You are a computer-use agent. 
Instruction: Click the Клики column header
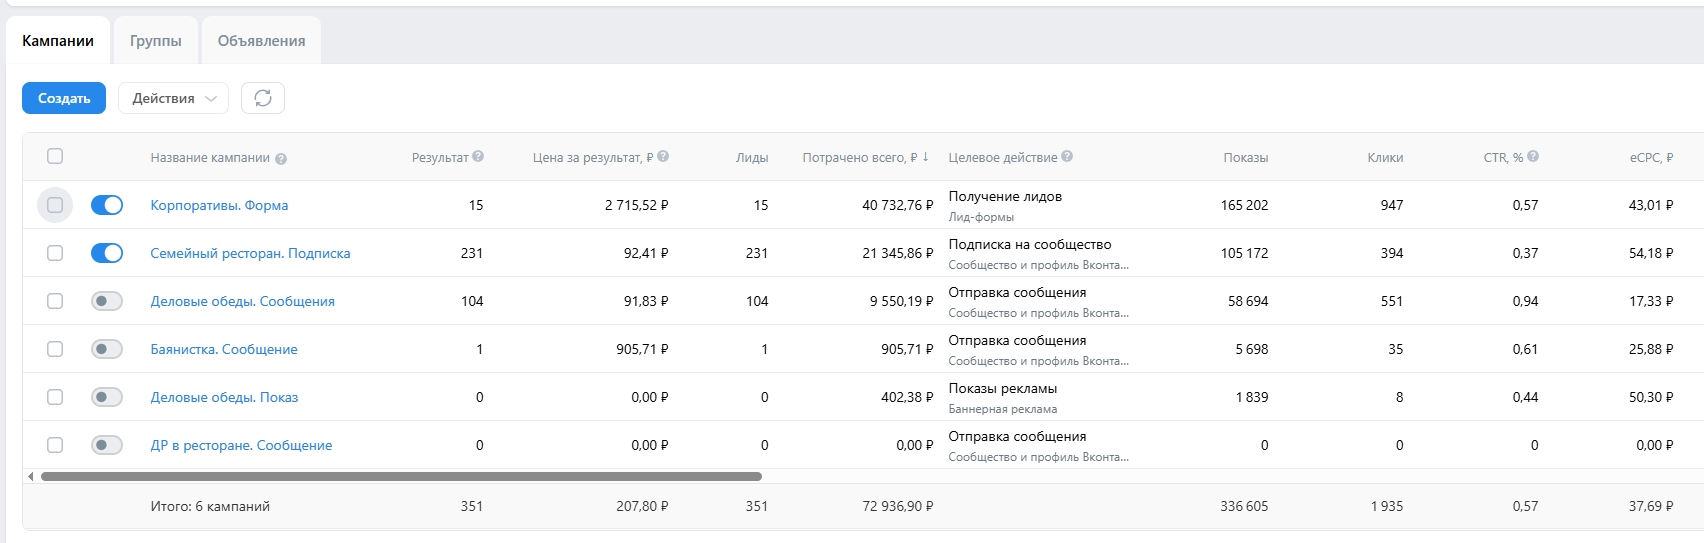pos(1385,157)
